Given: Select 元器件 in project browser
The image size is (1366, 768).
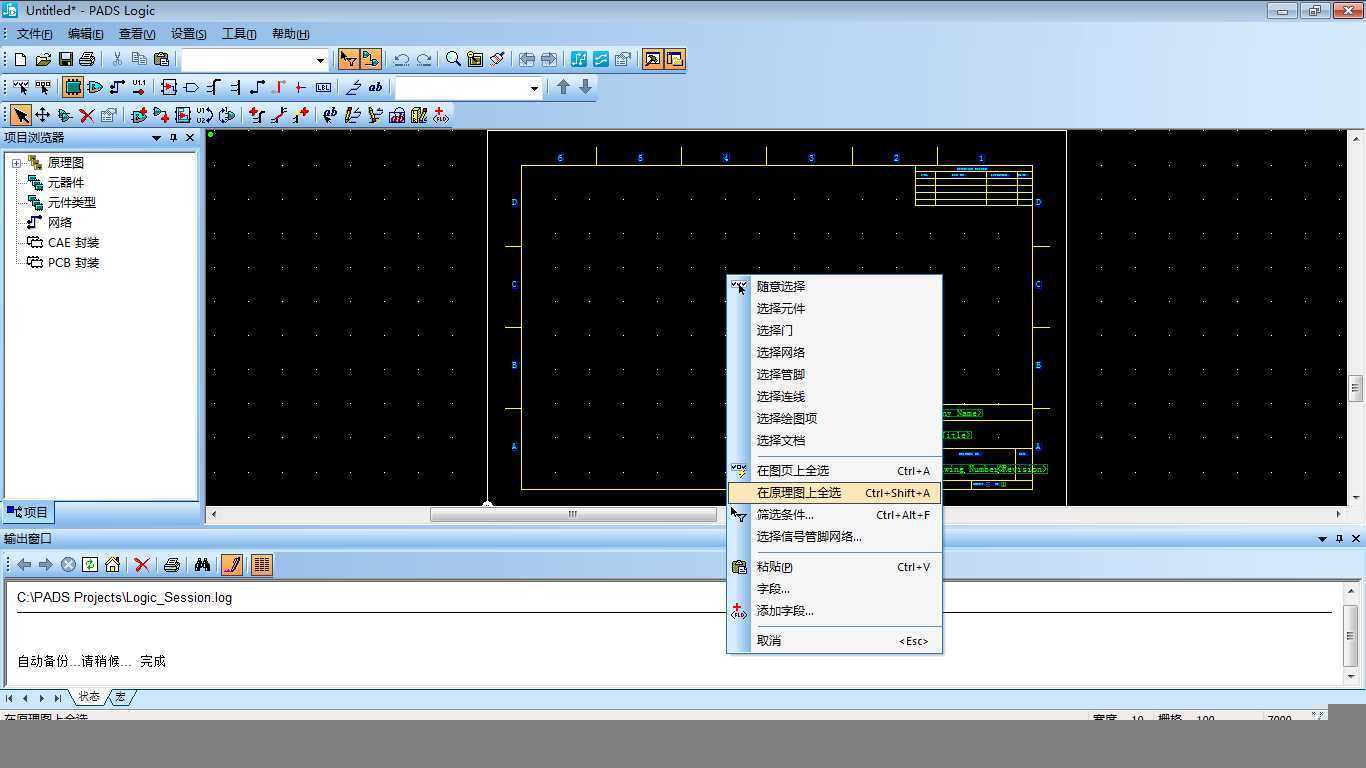Looking at the screenshot, I should point(66,182).
